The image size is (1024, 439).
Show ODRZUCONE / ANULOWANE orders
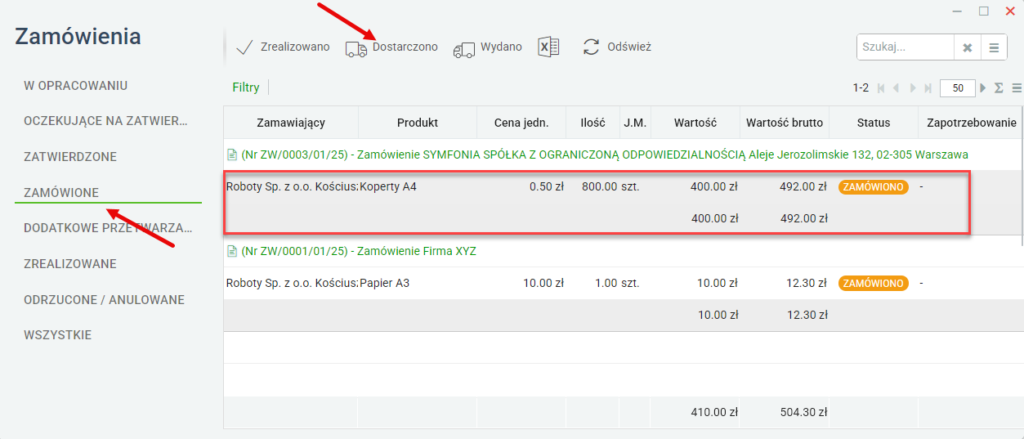pos(104,300)
